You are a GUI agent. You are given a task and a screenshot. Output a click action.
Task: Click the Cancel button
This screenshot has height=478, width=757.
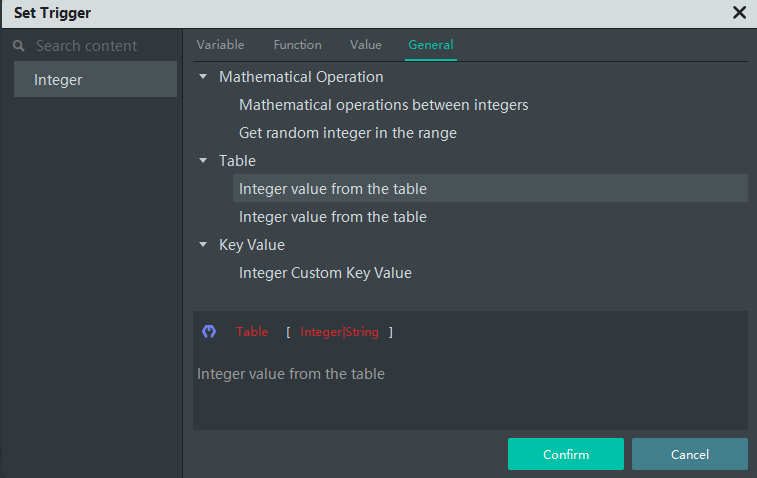click(689, 454)
